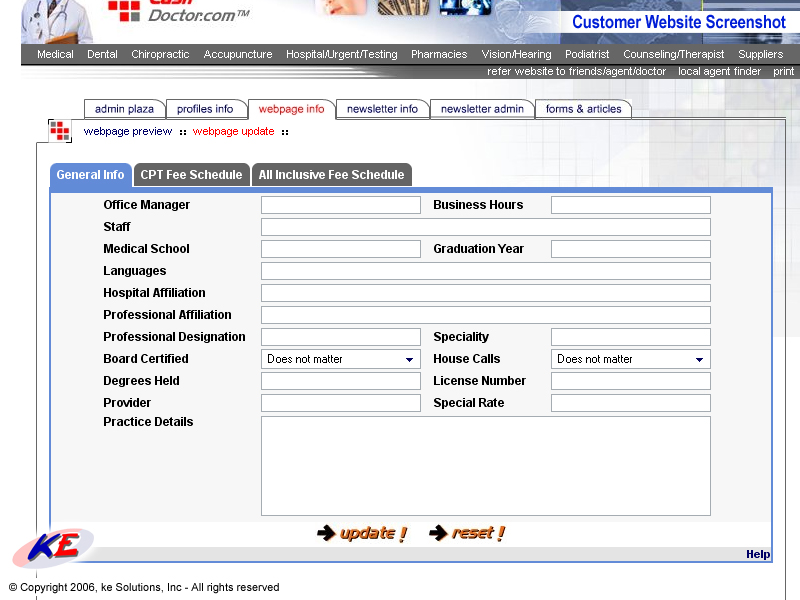
Task: Click the Customer Website Screenshot heading
Action: tap(679, 22)
